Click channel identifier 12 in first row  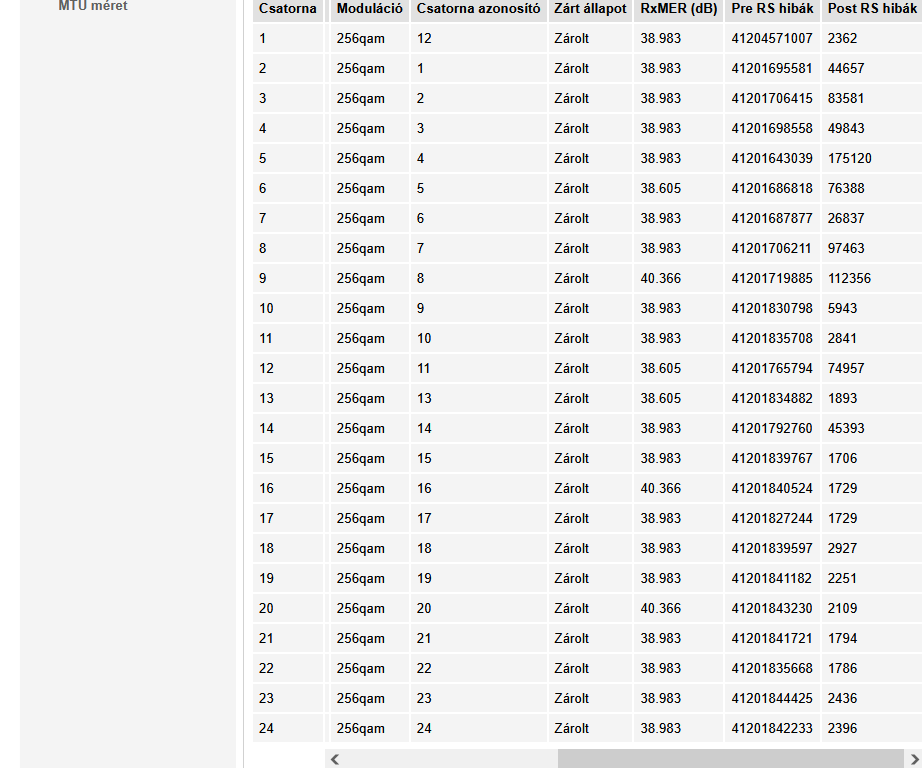[424, 38]
